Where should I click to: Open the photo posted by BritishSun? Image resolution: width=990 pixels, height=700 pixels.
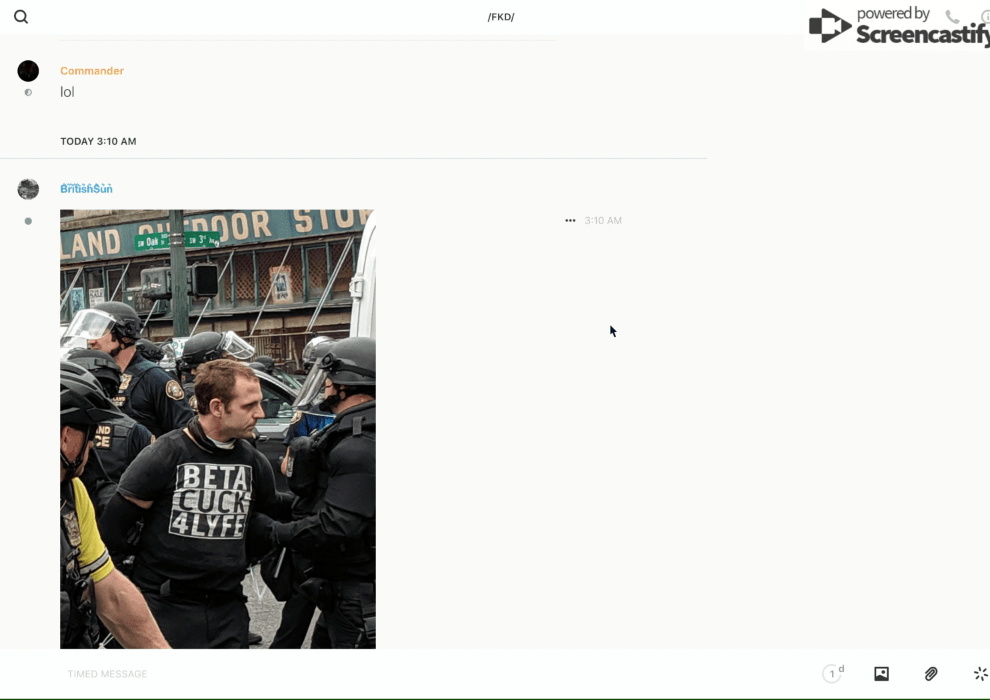pos(218,429)
